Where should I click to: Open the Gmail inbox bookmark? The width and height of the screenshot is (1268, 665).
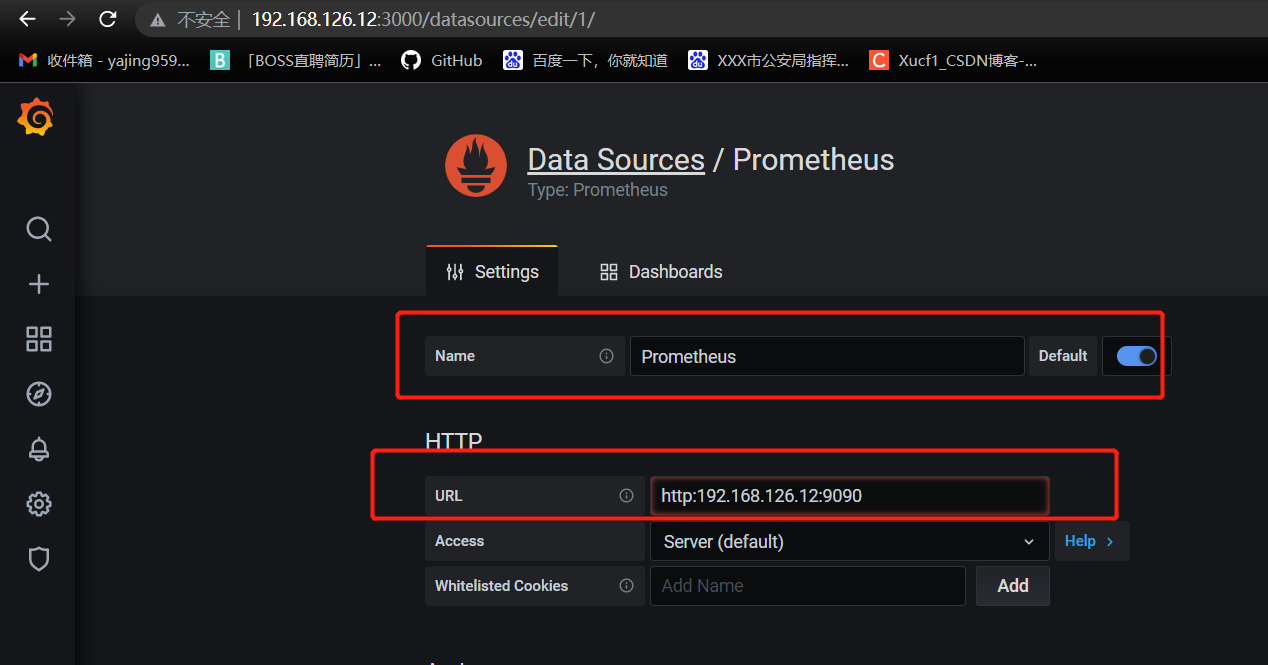point(103,61)
